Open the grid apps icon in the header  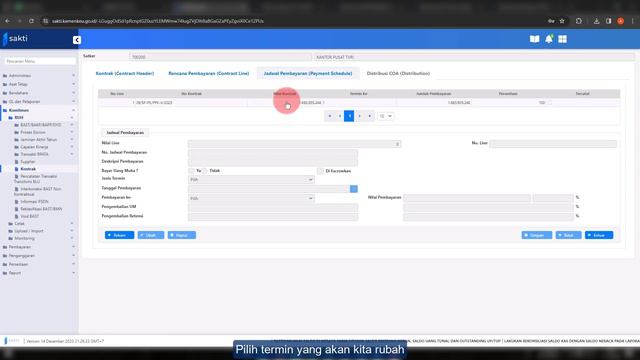pos(562,39)
